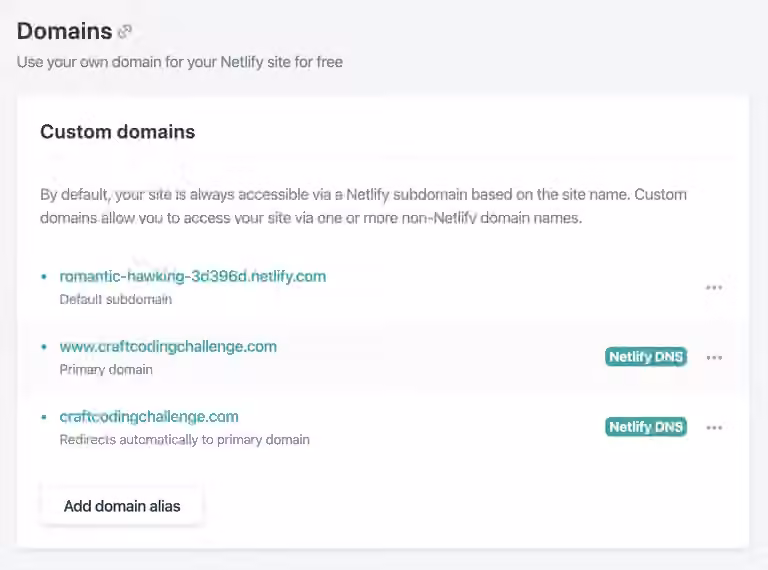This screenshot has width=768, height=570.
Task: Click the 'Primary domain' label
Action: pyautogui.click(x=106, y=370)
